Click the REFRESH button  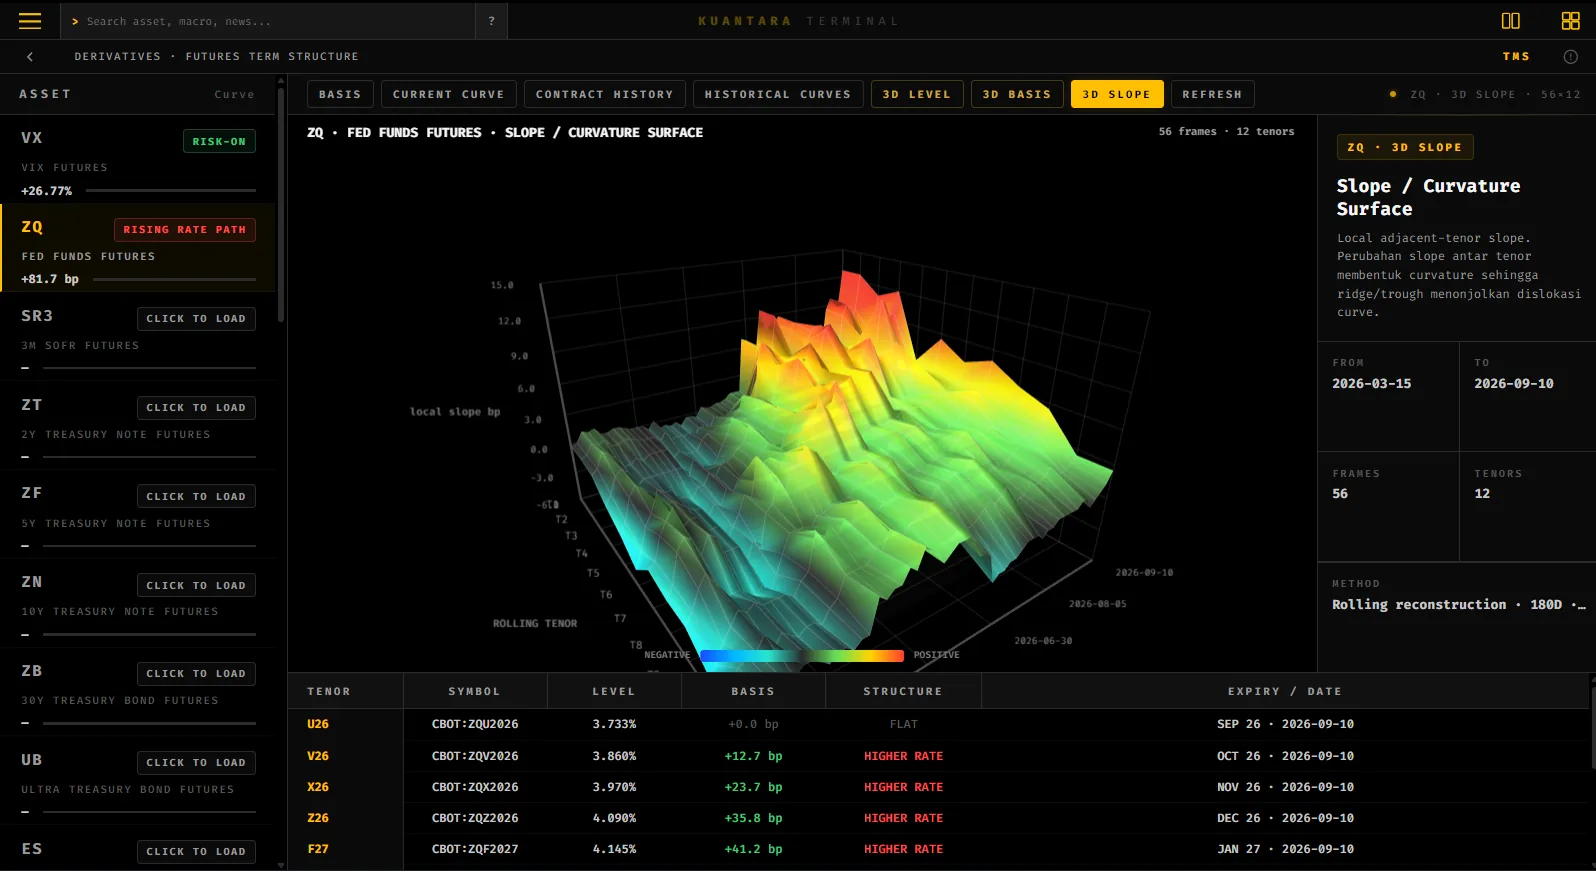click(1212, 94)
